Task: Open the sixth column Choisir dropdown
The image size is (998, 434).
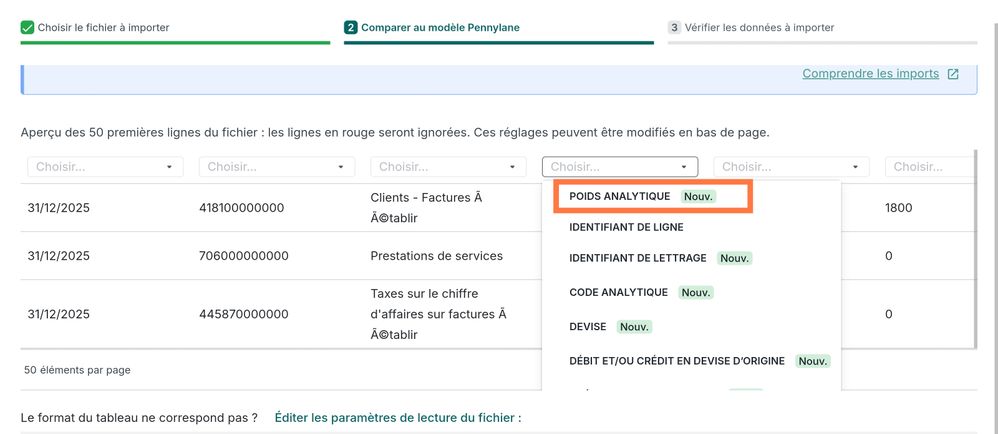Action: (x=930, y=167)
